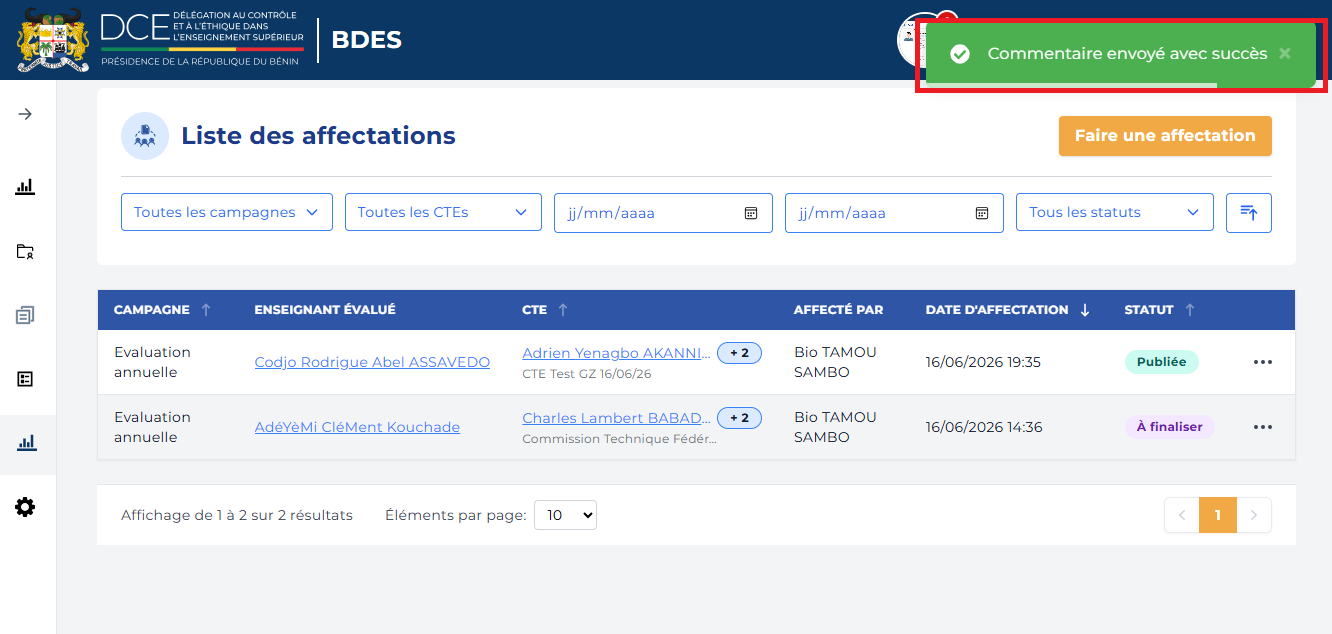Click the DCE delegation logo

pyautogui.click(x=202, y=40)
